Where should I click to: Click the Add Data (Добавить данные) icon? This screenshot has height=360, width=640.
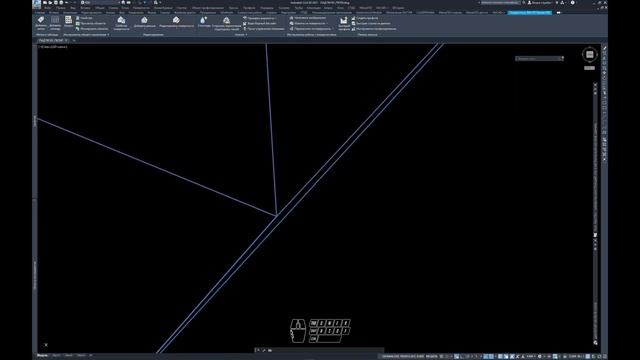point(144,22)
